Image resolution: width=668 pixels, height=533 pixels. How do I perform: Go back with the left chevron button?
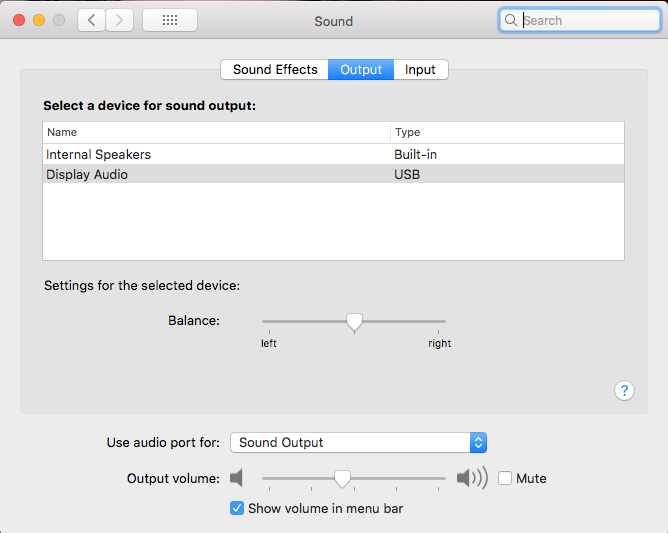tap(92, 20)
